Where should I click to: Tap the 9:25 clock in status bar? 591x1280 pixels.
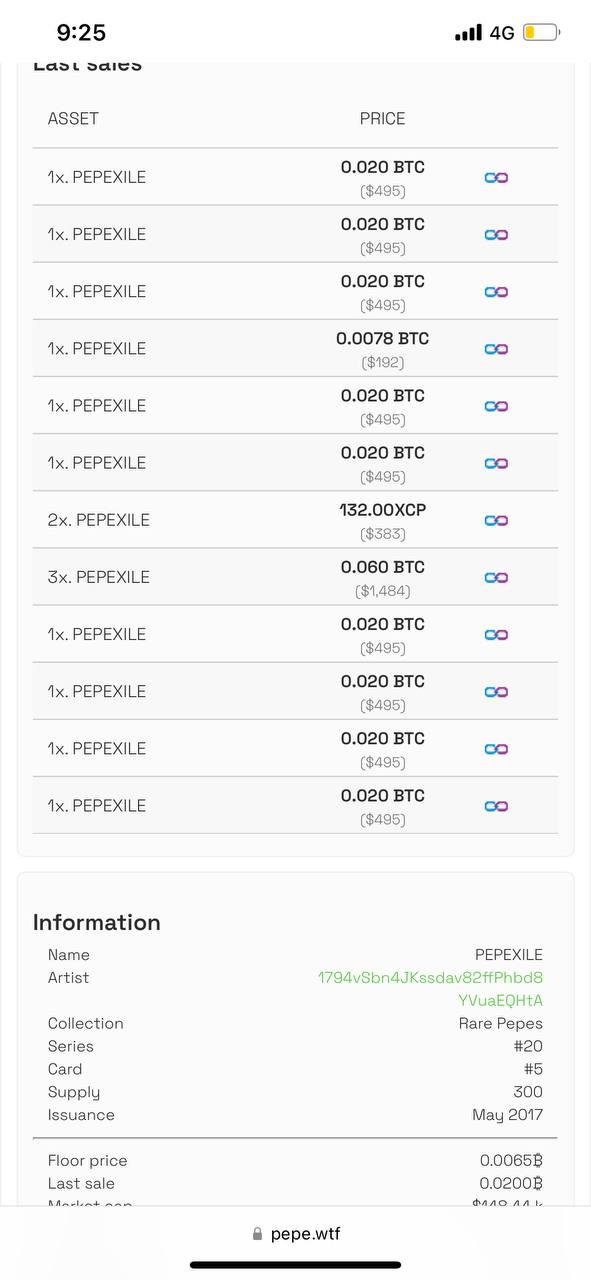point(81,33)
